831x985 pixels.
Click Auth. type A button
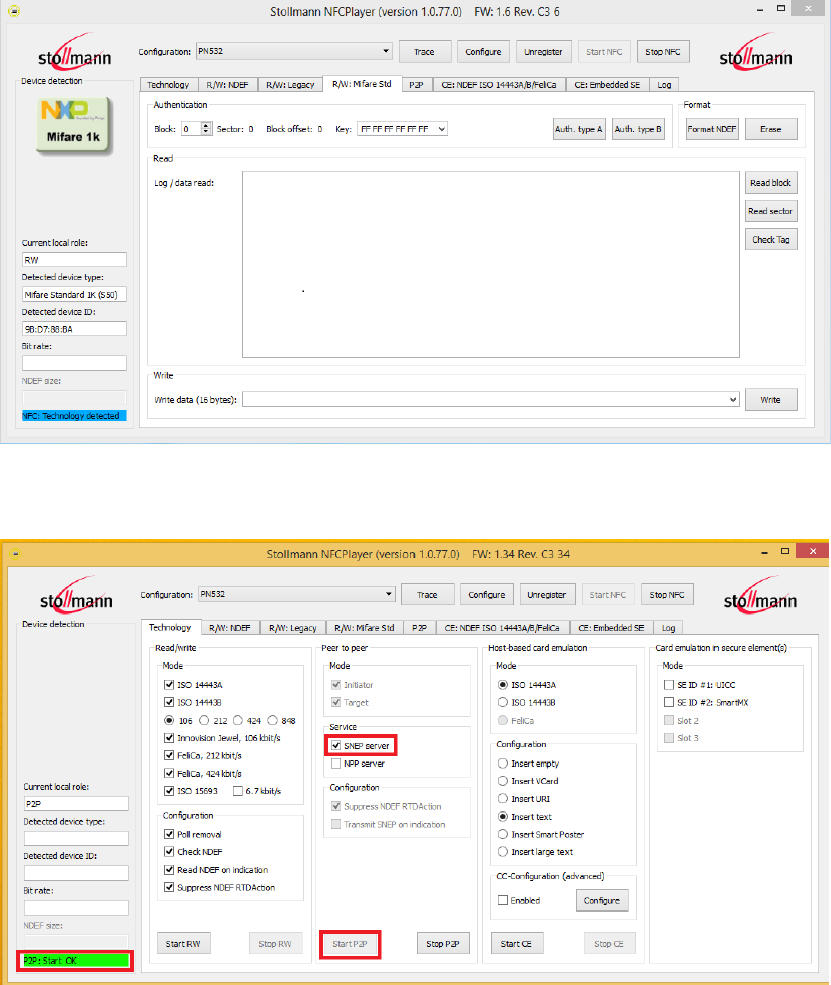579,129
